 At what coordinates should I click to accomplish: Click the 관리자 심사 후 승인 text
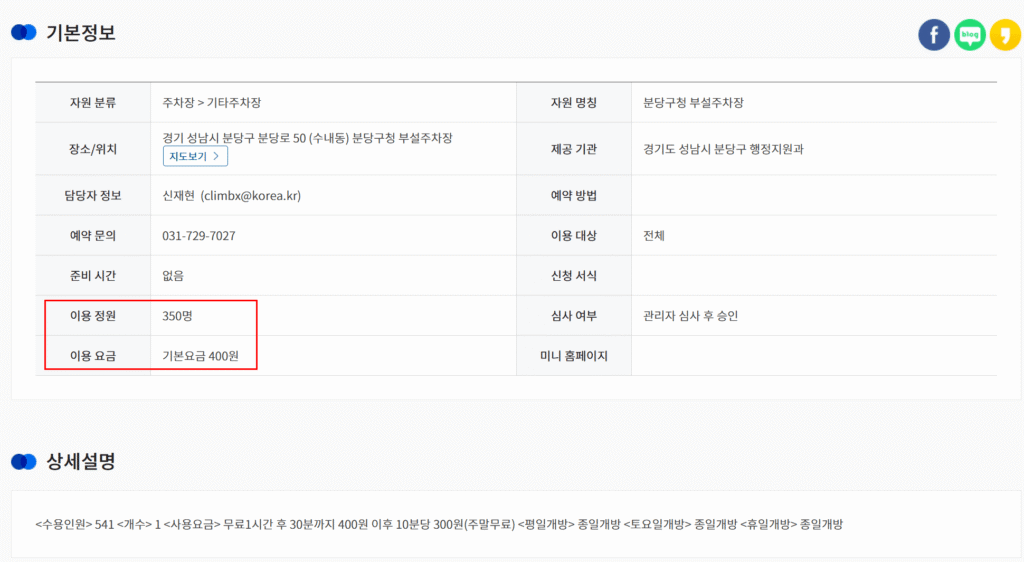[691, 316]
